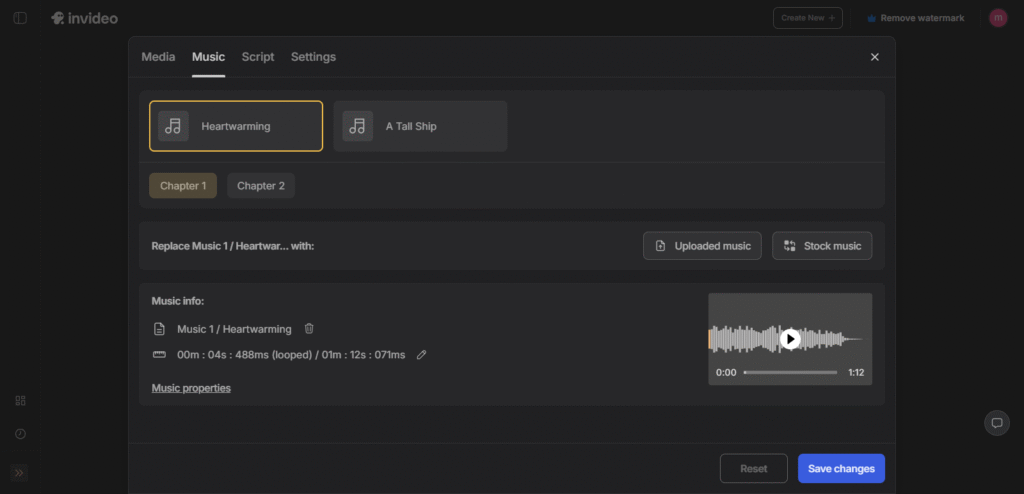Screen dimensions: 1024x494
Task: Click the trash icon beside Music 1 / Heartwarming
Action: click(x=309, y=329)
